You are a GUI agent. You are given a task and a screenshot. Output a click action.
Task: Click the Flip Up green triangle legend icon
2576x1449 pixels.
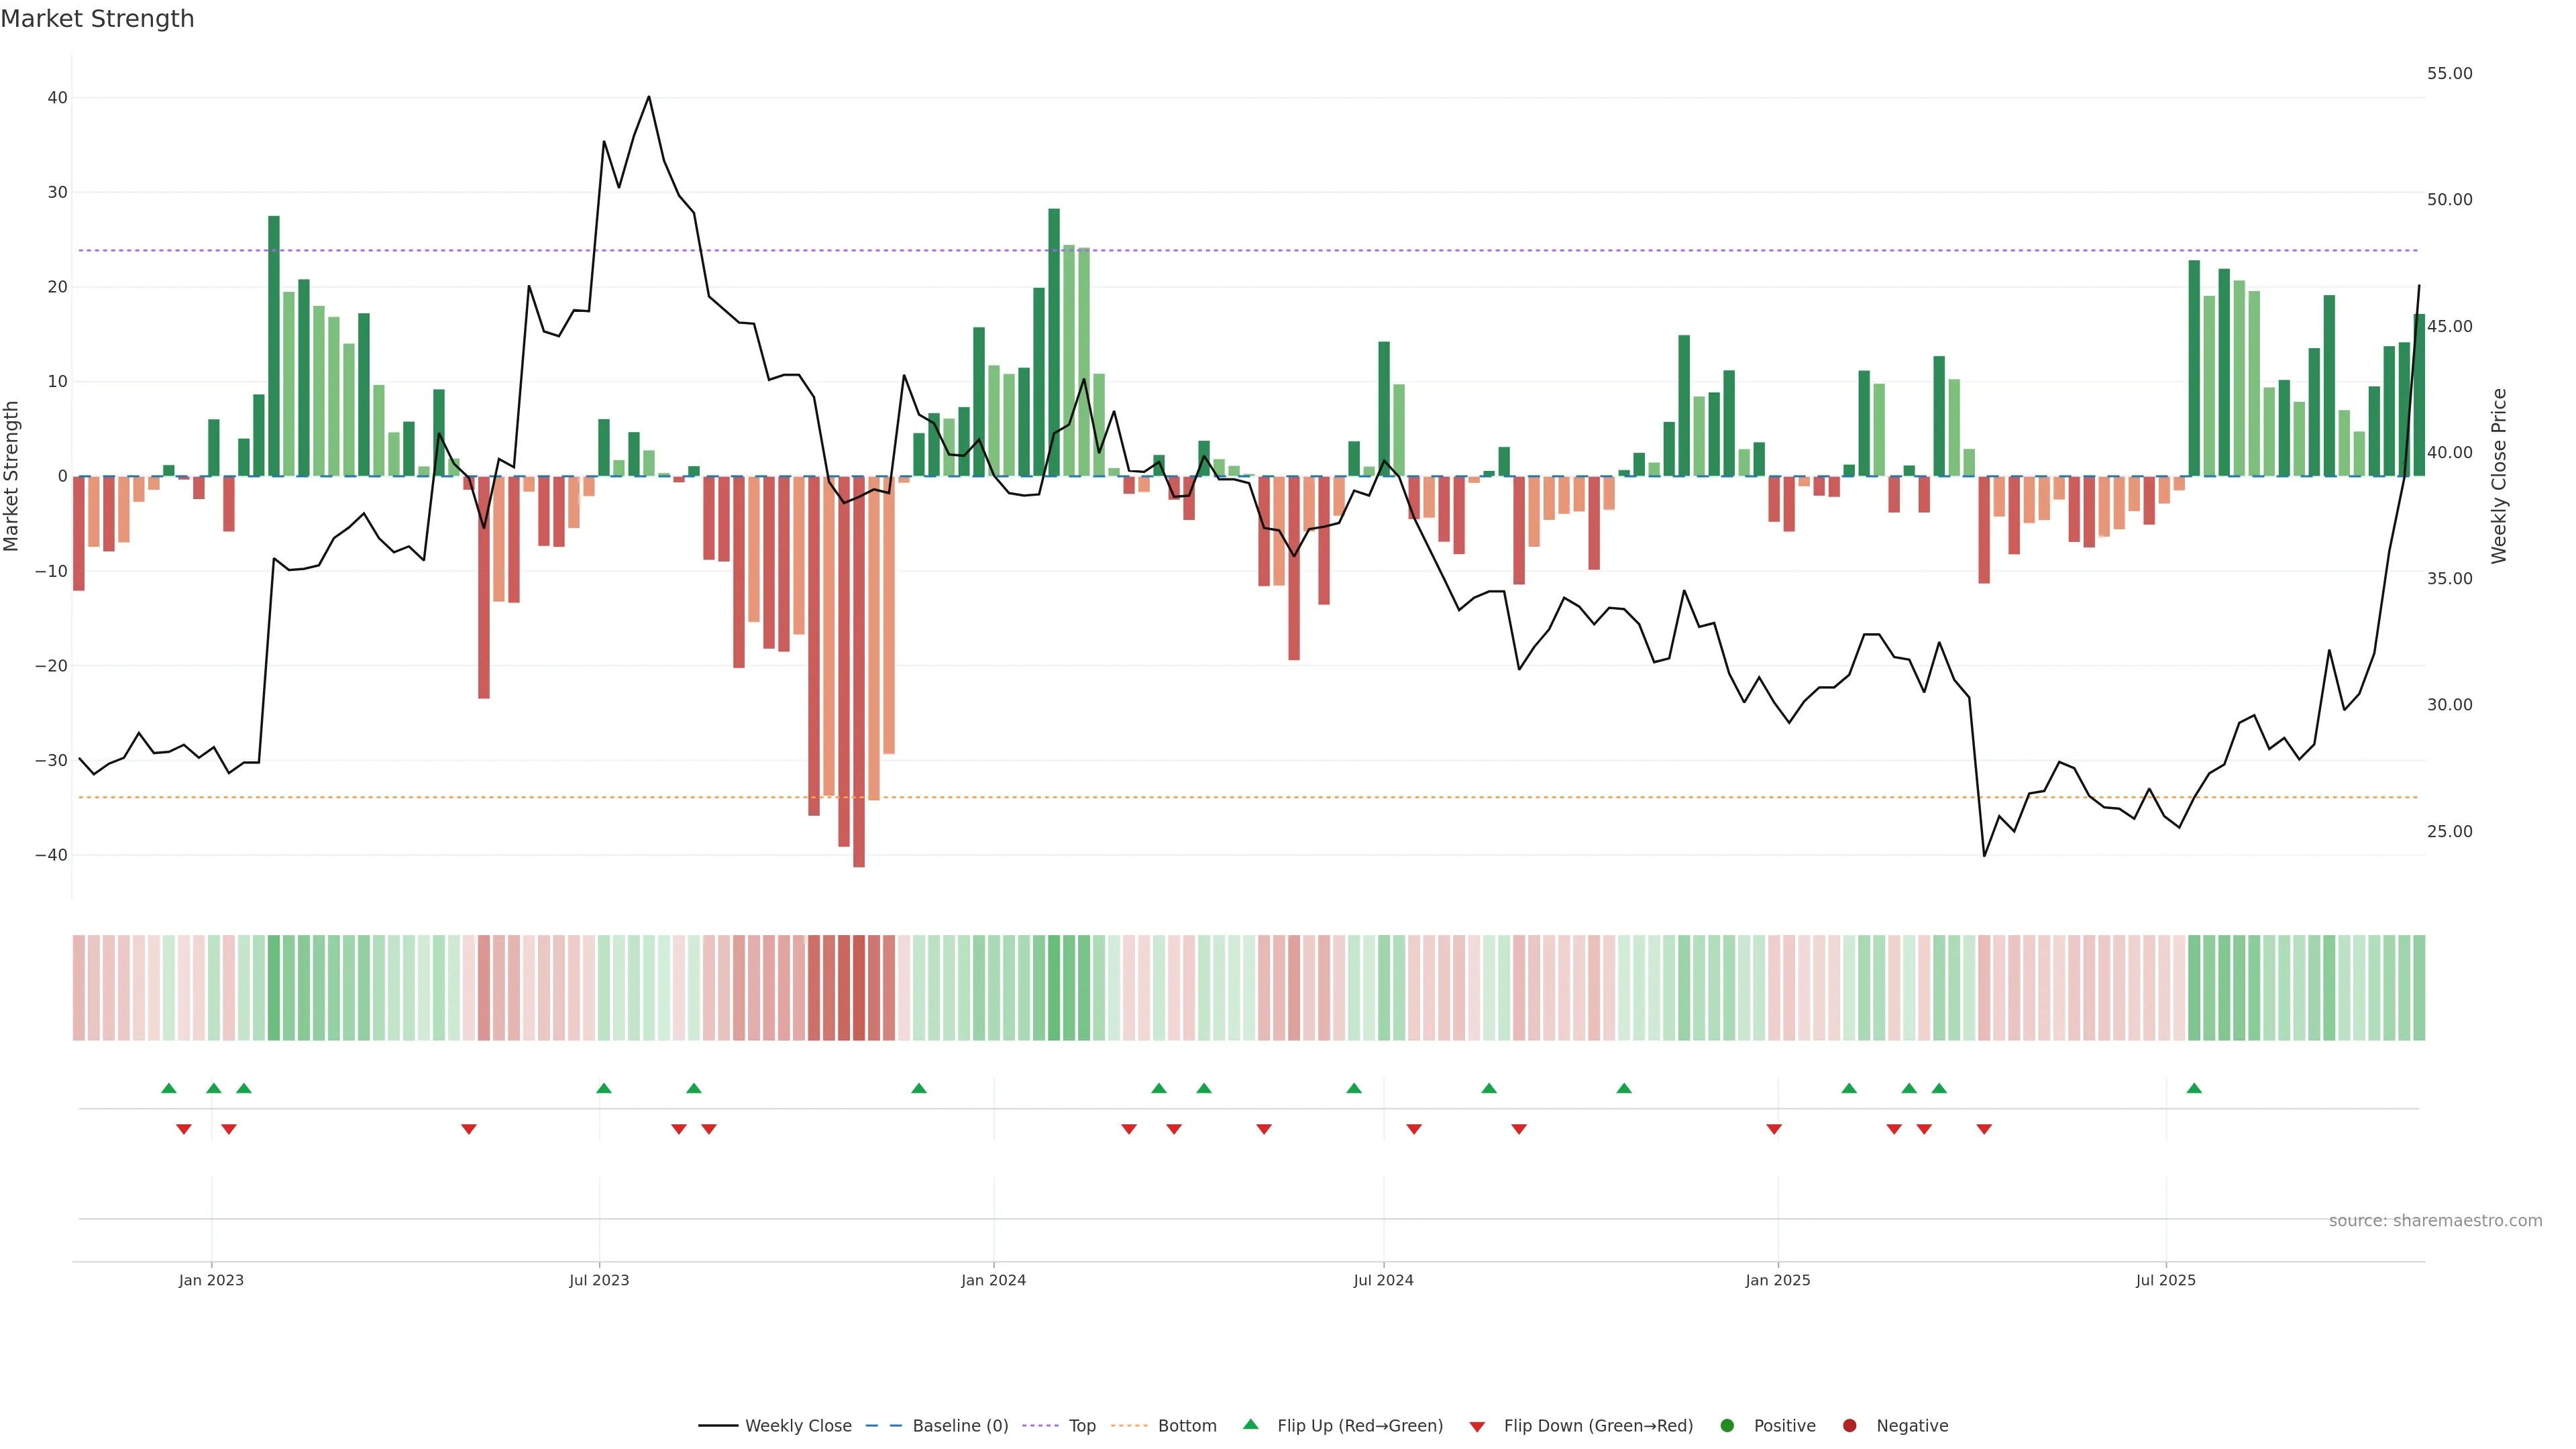click(1250, 1424)
